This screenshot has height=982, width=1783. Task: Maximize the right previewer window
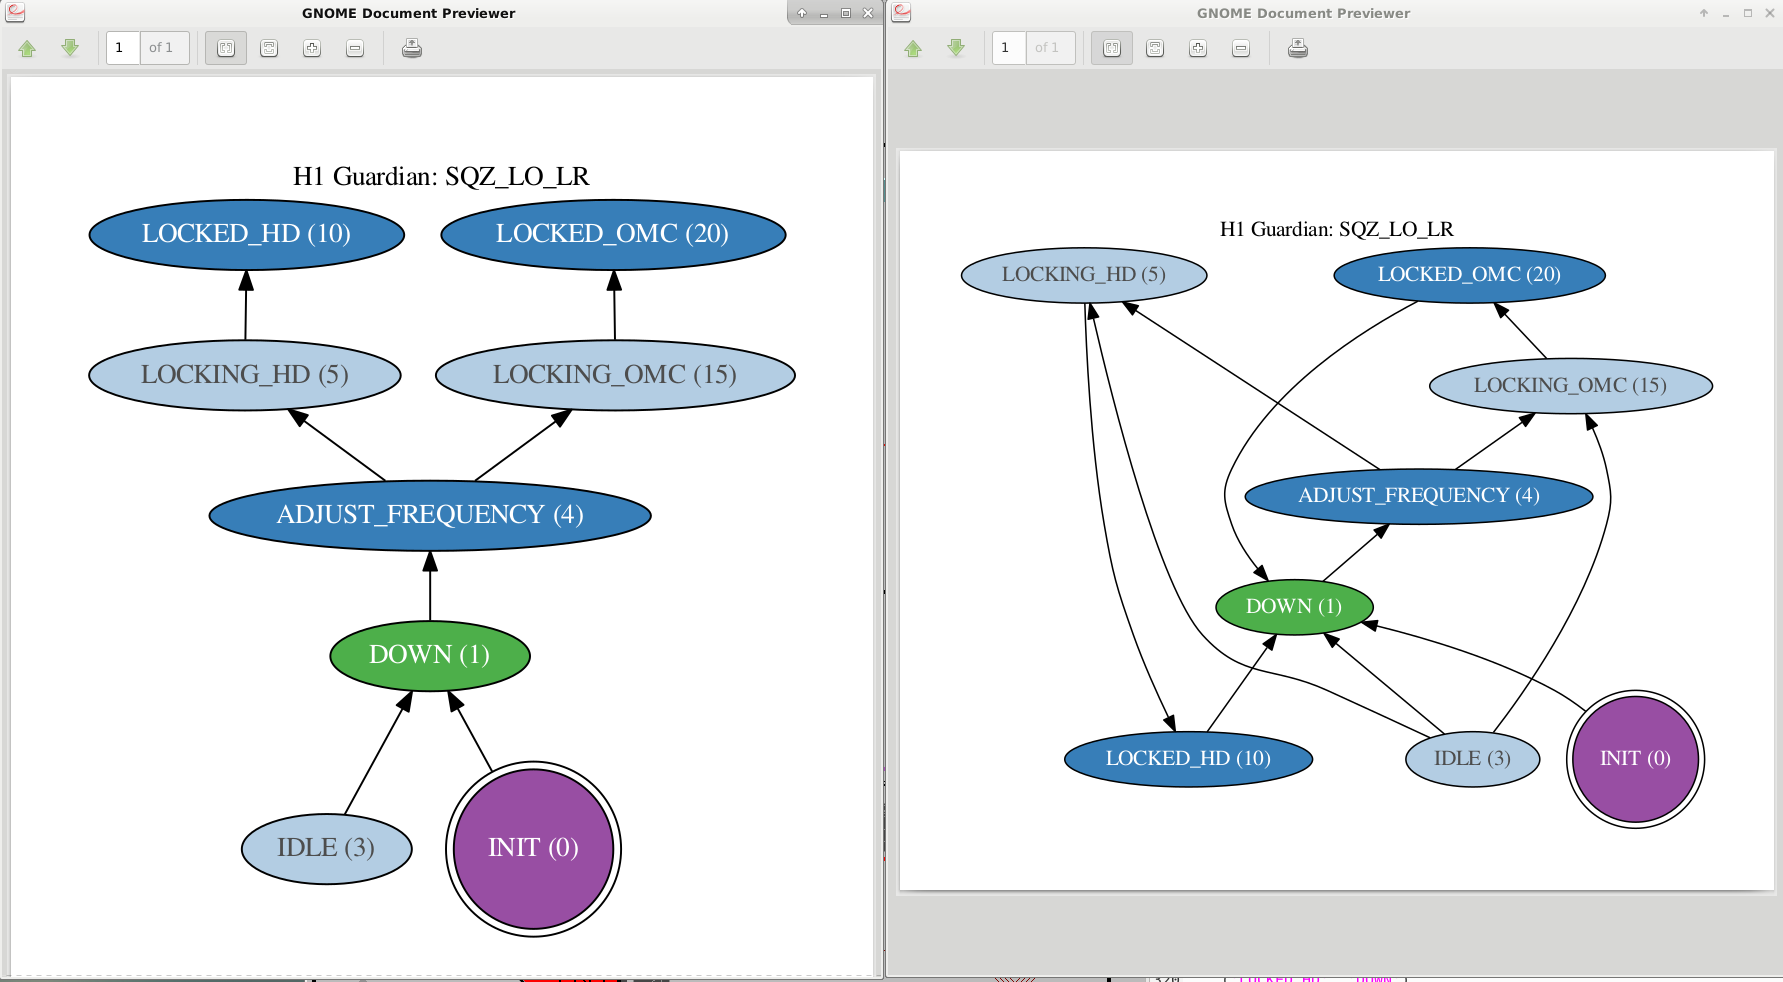point(1748,13)
